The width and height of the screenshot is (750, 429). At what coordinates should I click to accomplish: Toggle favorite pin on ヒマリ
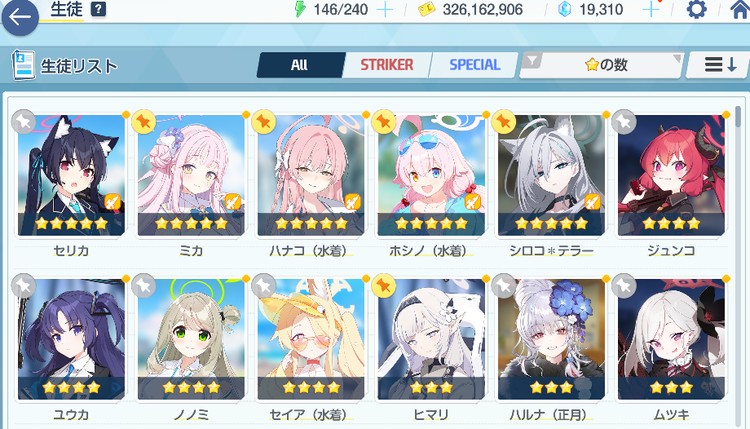tap(384, 286)
